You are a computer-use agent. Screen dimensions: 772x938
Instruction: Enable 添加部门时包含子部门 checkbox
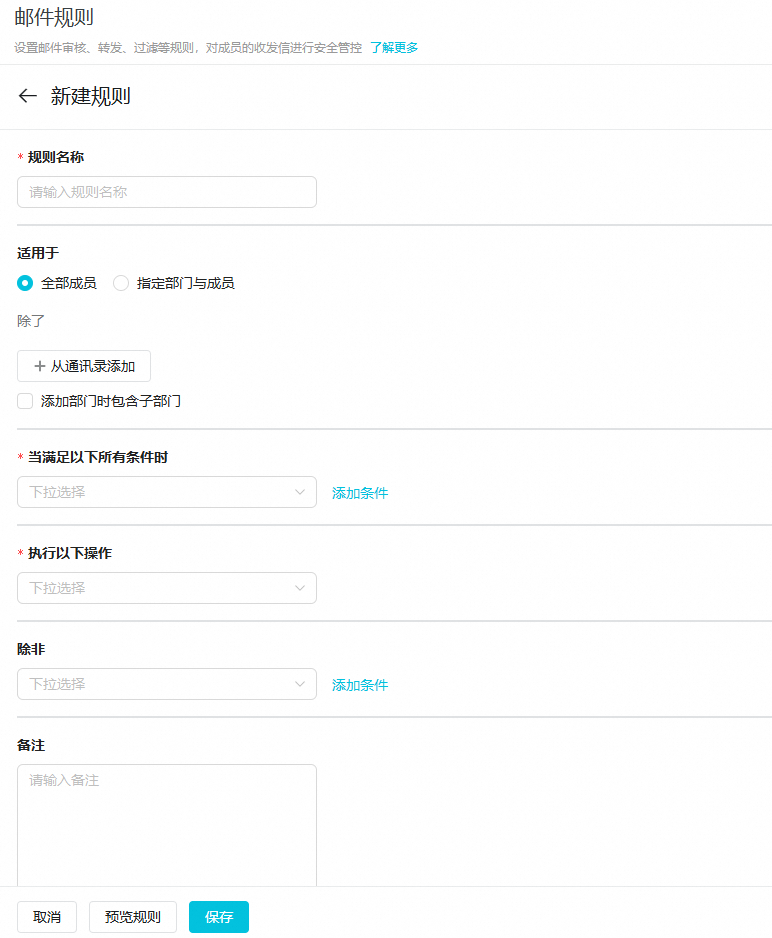[x=25, y=401]
